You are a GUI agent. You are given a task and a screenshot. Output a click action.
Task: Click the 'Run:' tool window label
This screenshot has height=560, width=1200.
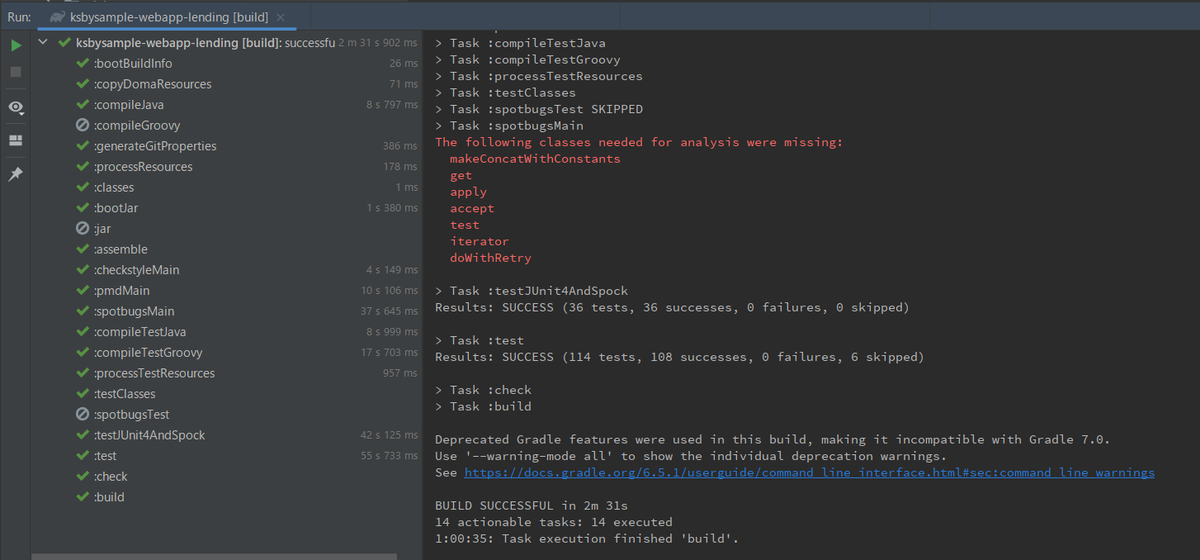click(x=18, y=18)
